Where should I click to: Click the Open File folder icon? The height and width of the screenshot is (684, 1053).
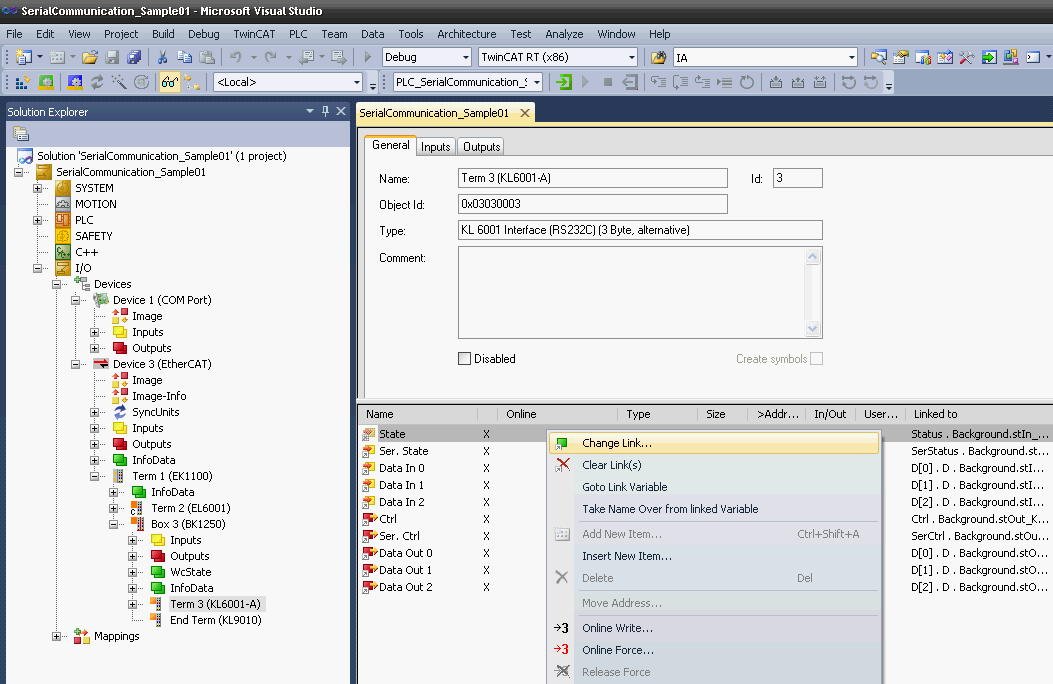90,58
